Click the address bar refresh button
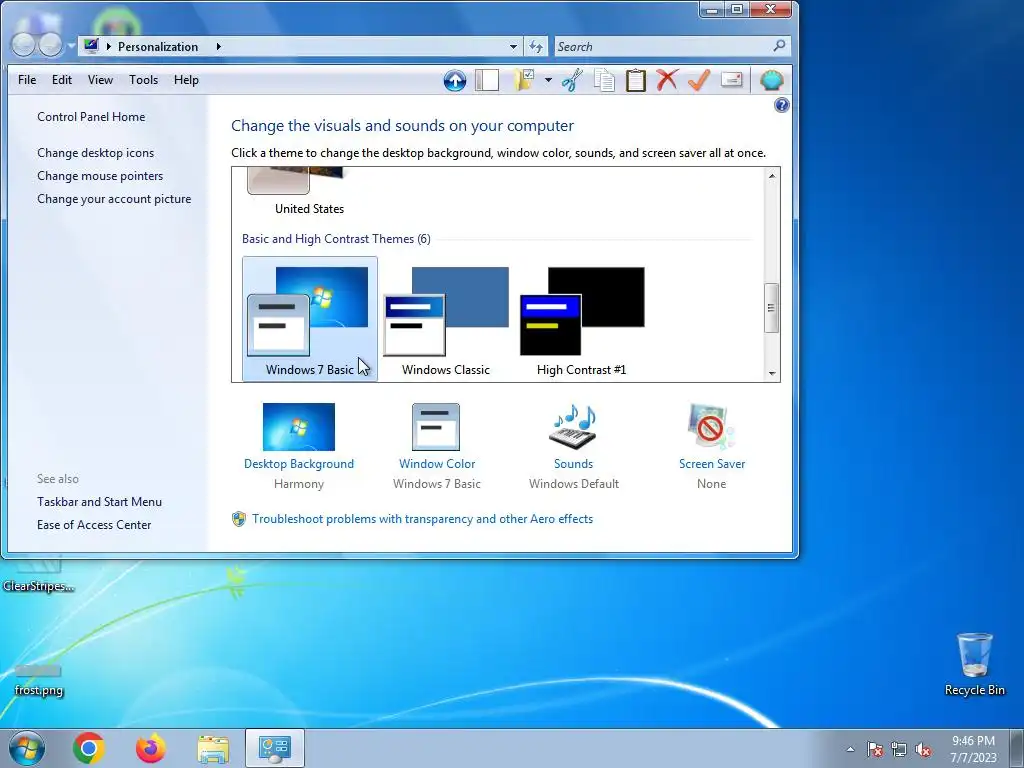Screen dimensions: 1024x768 [x=536, y=46]
